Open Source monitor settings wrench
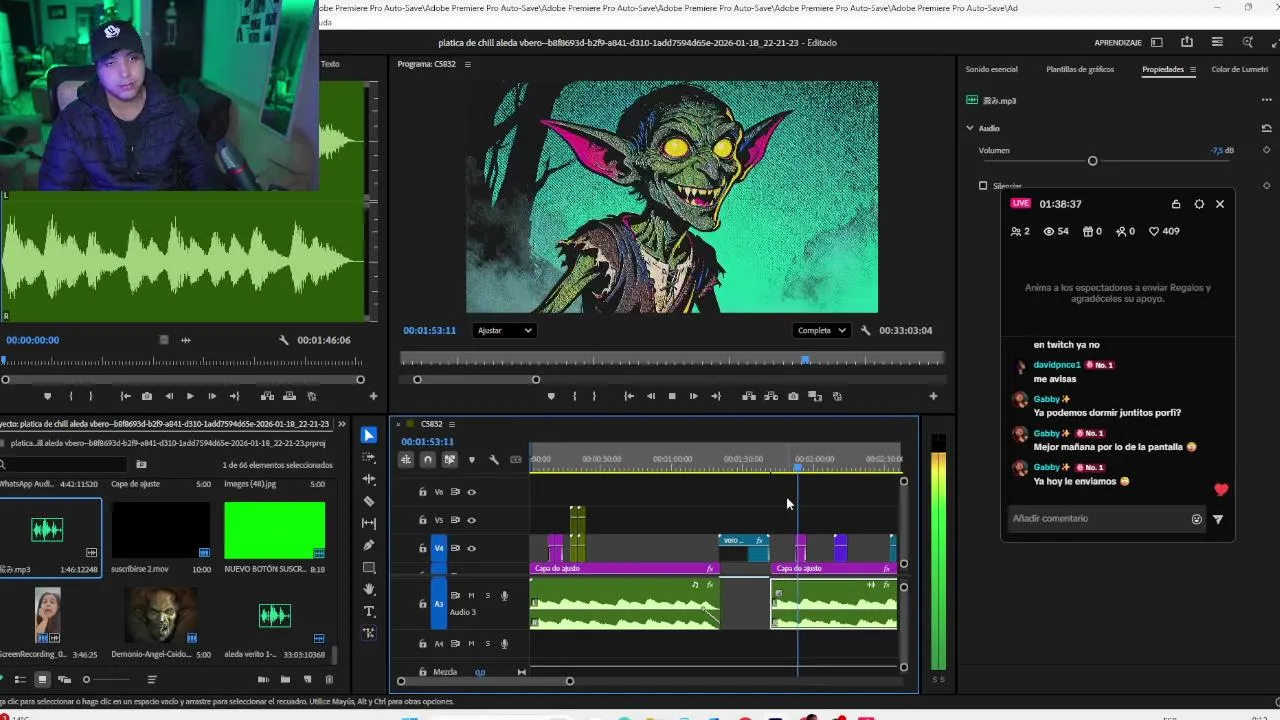Image resolution: width=1280 pixels, height=720 pixels. tap(284, 340)
